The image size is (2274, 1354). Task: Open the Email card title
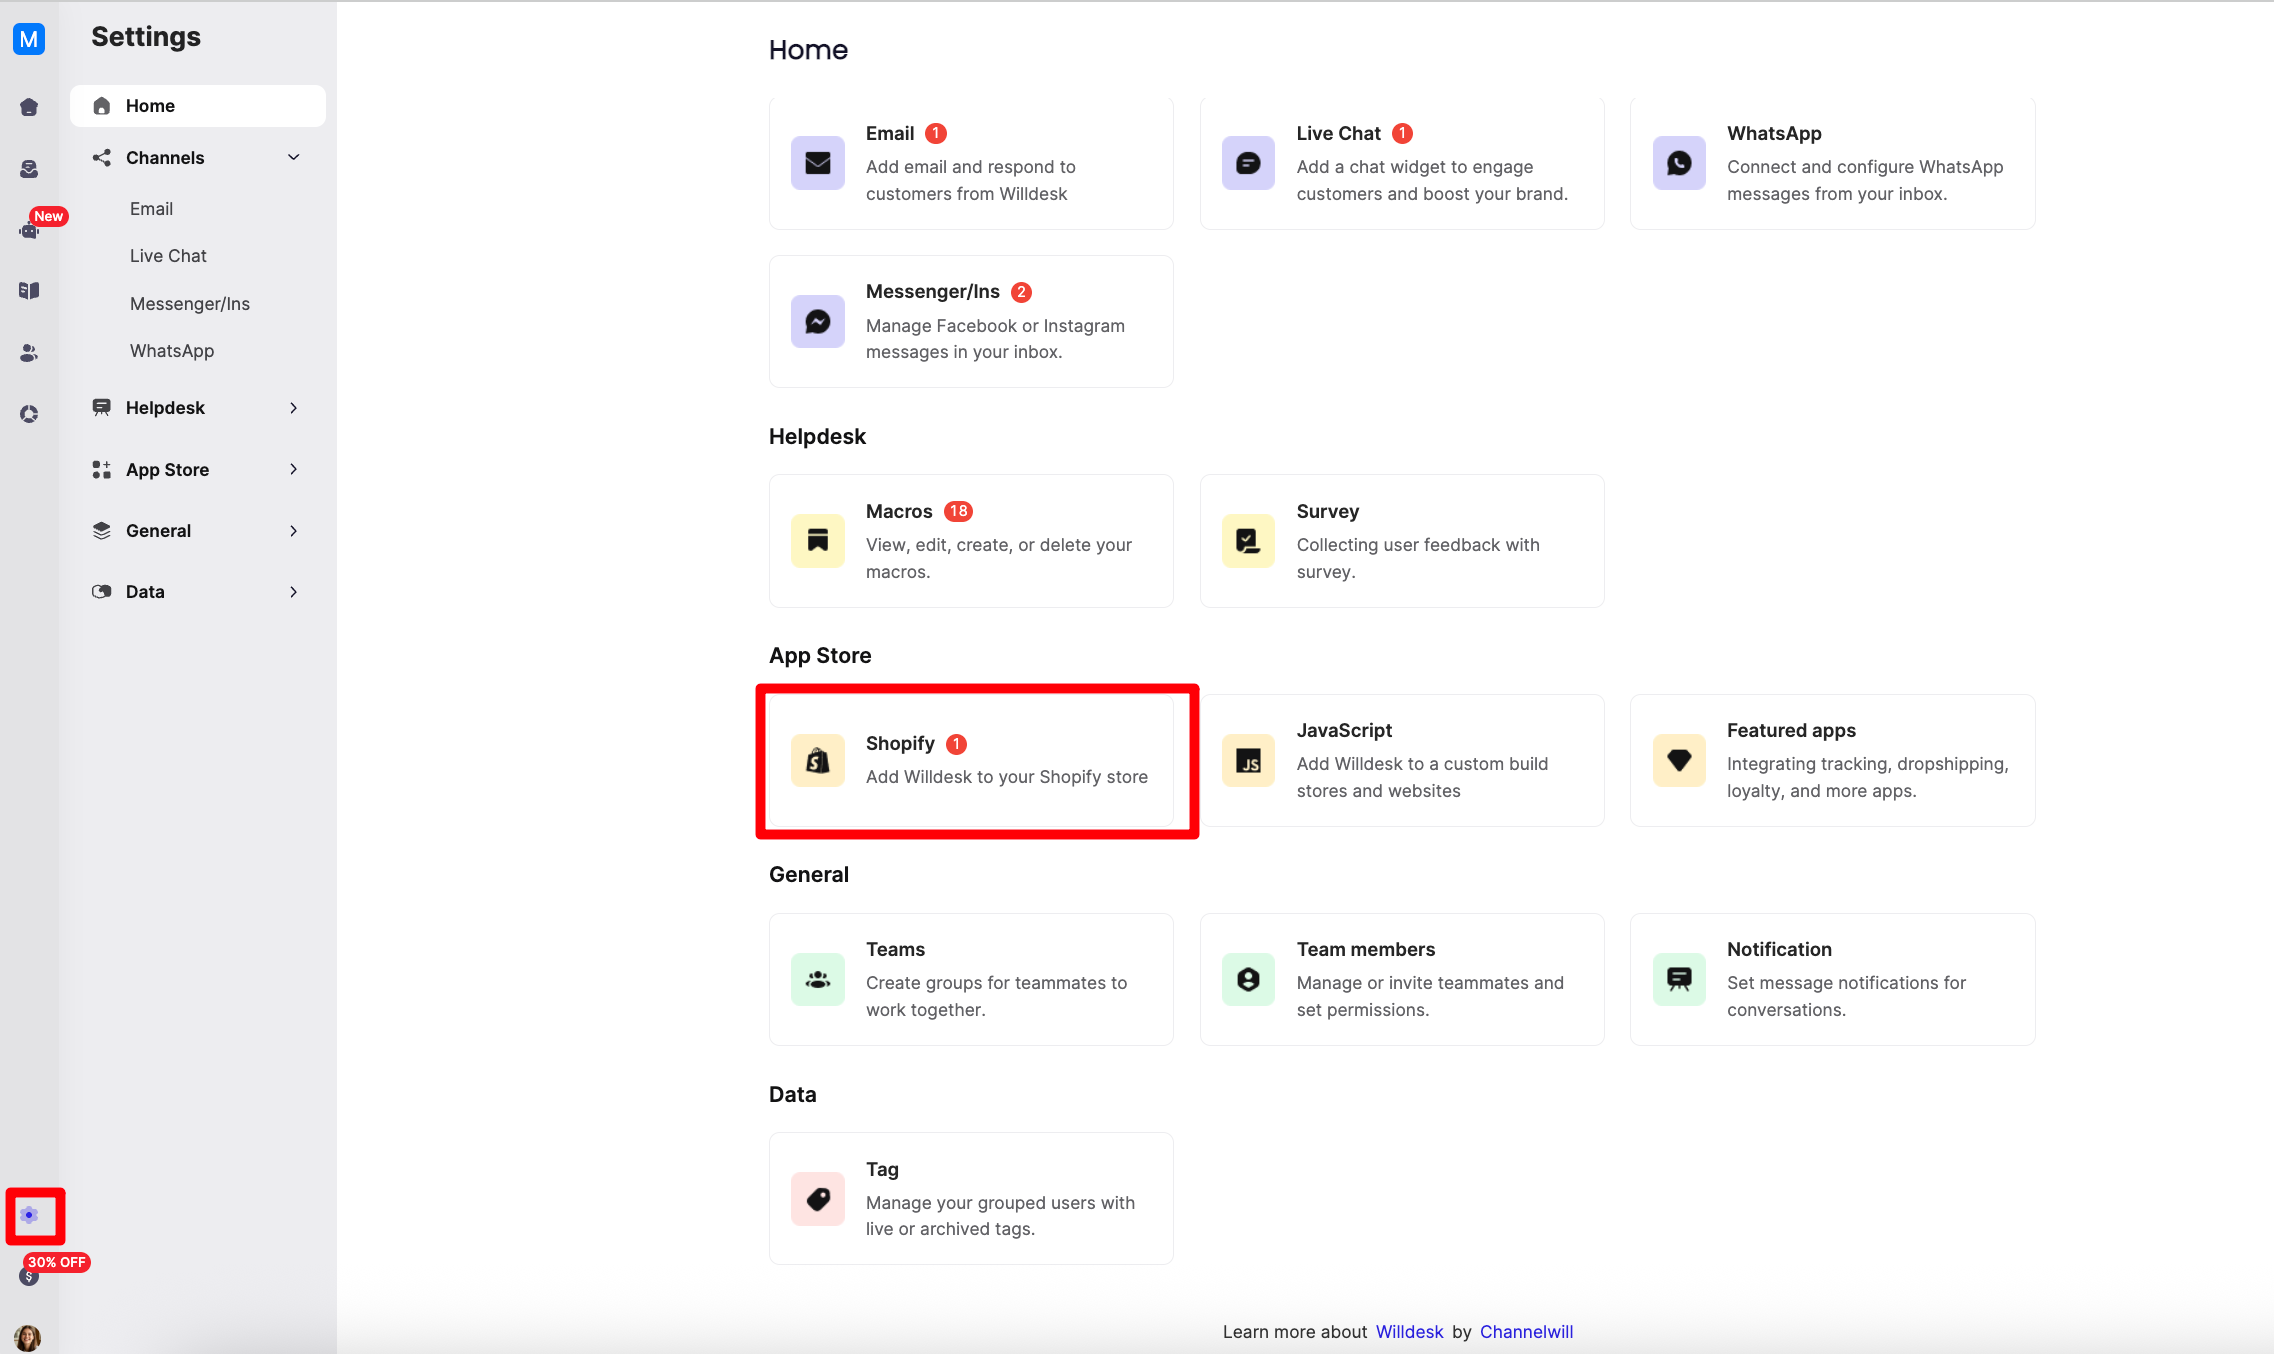pos(890,134)
